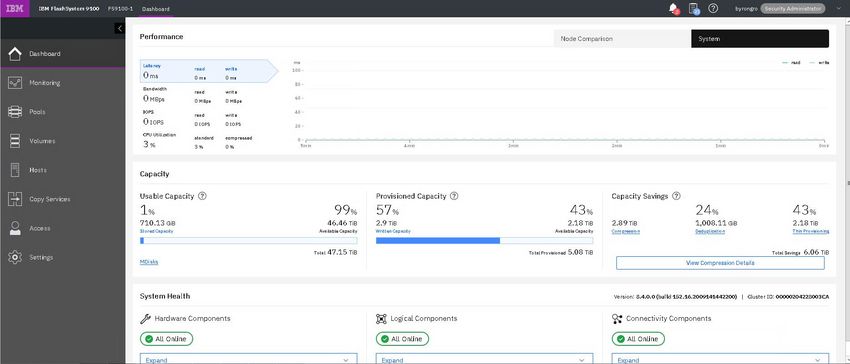Viewport: 850px width, 364px height.
Task: Click the Copy Services icon
Action: [15, 199]
